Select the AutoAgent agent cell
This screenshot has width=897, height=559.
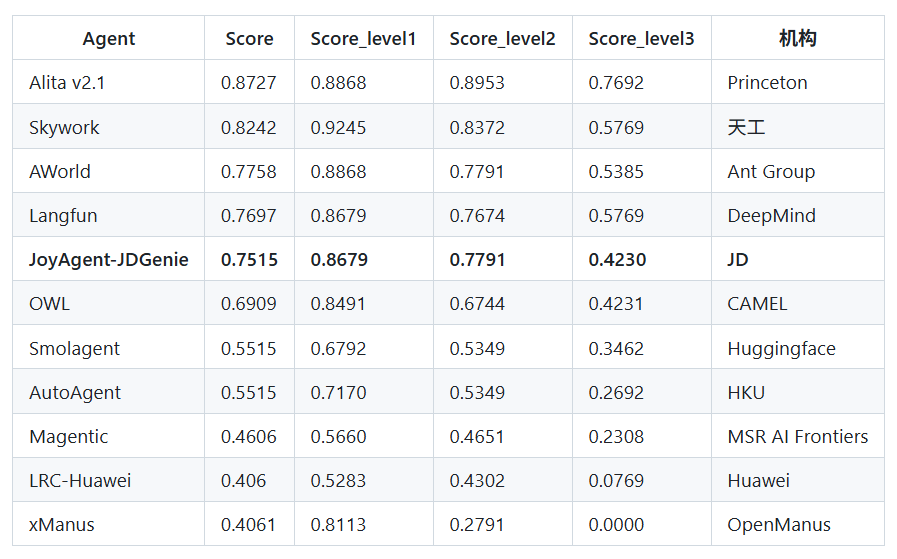pos(109,391)
